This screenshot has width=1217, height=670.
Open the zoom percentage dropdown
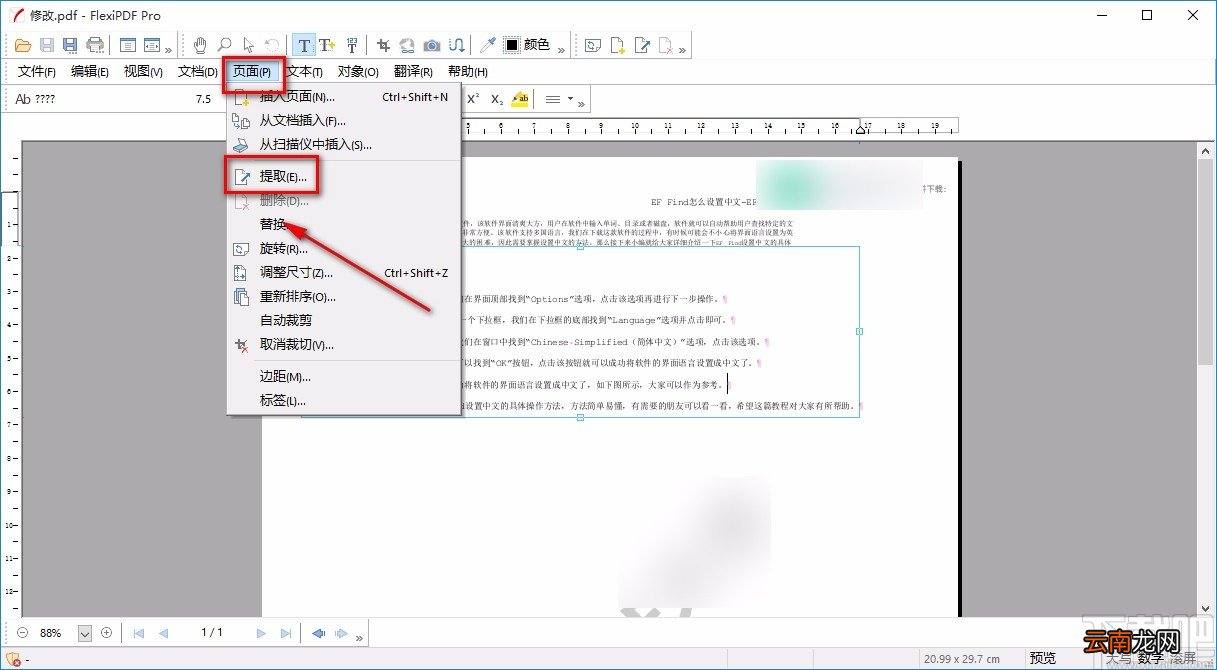pyautogui.click(x=85, y=633)
